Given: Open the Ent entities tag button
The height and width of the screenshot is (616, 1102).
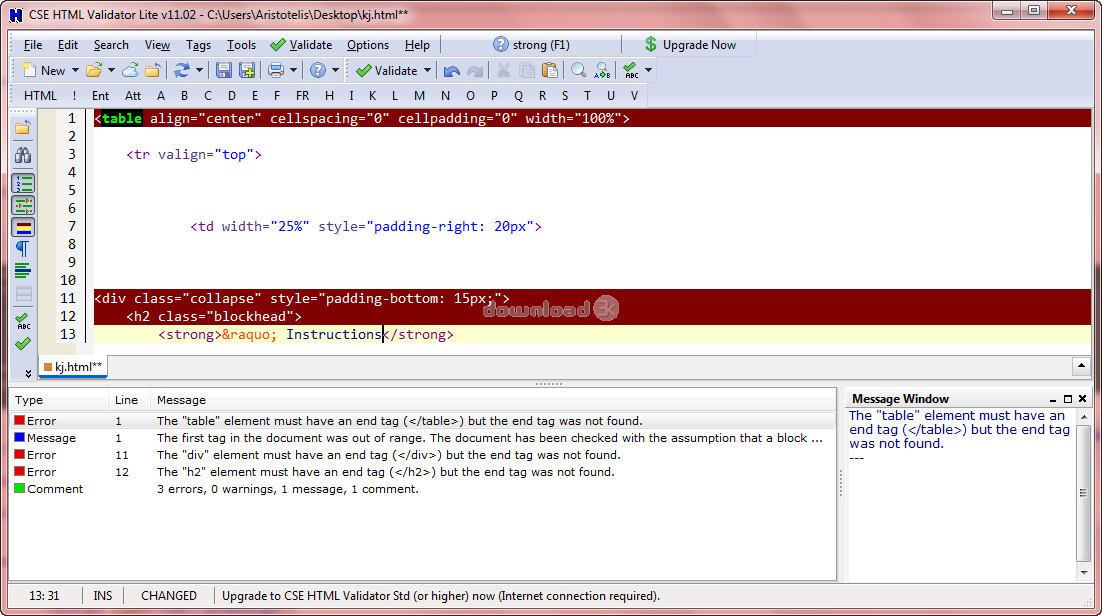Looking at the screenshot, I should (x=101, y=96).
